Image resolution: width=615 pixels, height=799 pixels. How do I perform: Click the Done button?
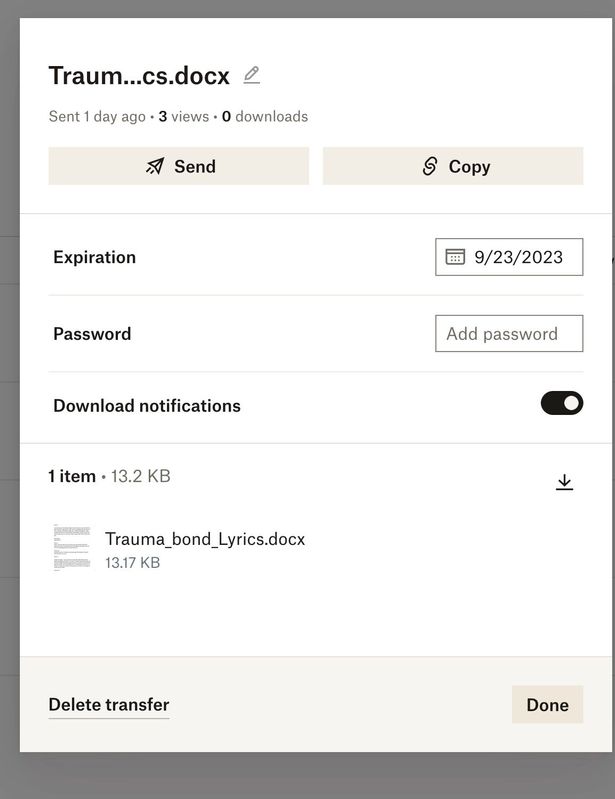pyautogui.click(x=547, y=705)
